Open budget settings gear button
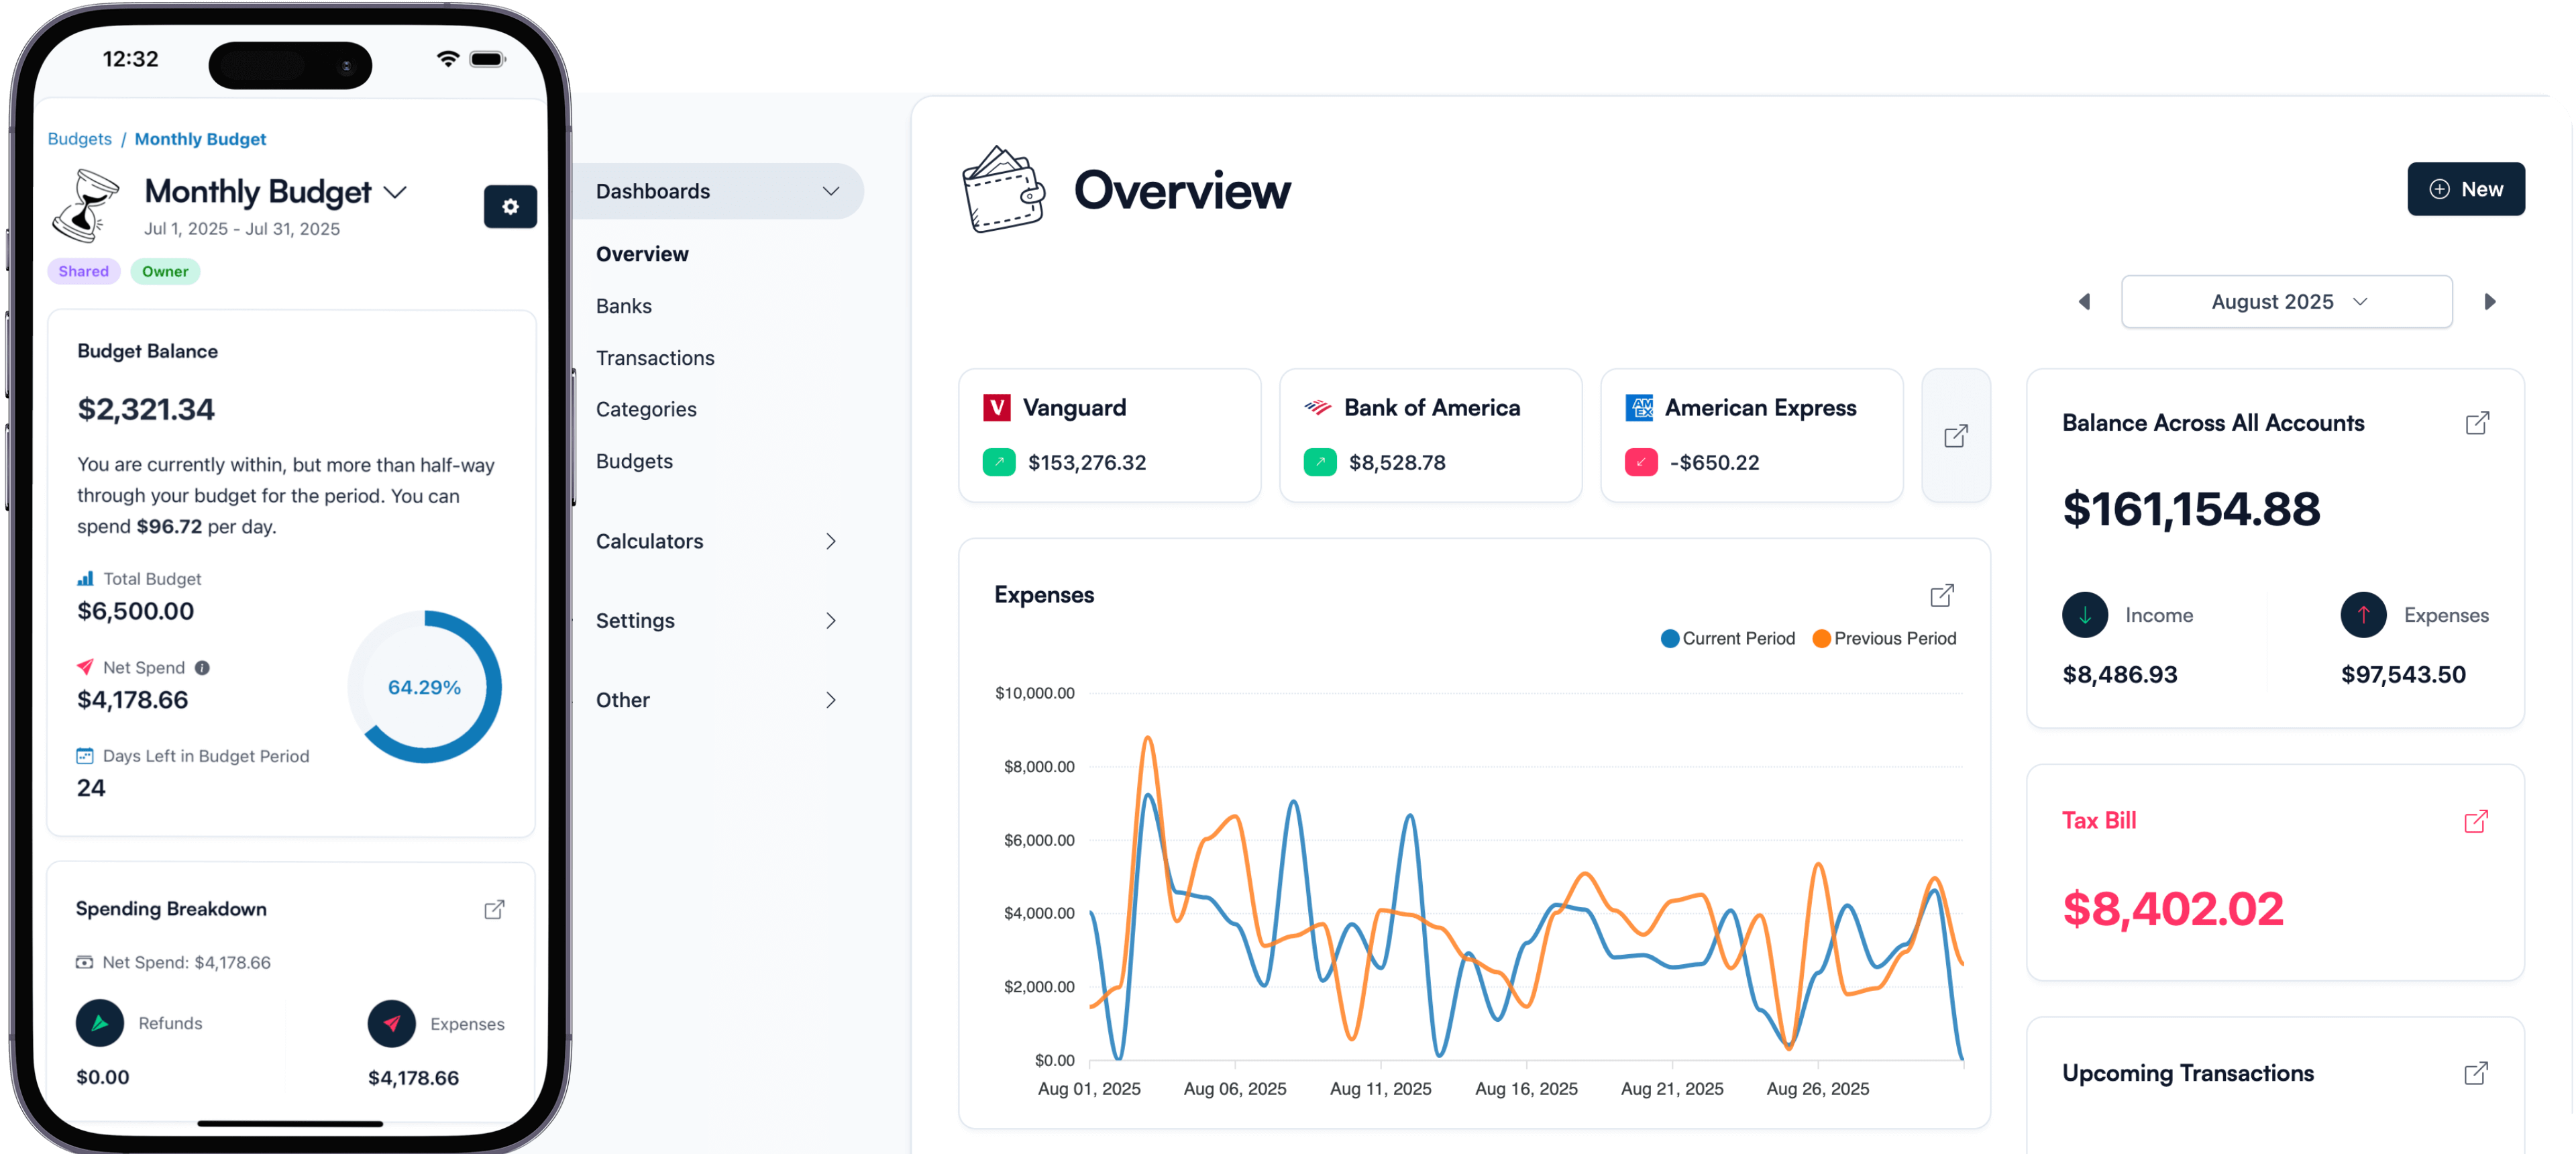Image resolution: width=2576 pixels, height=1154 pixels. click(510, 207)
